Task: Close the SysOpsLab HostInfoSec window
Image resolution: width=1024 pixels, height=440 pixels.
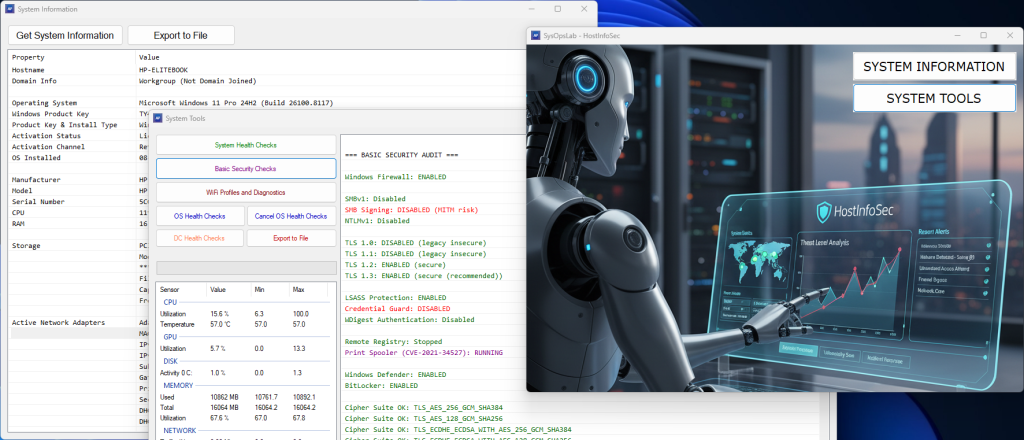Action: coord(1012,35)
